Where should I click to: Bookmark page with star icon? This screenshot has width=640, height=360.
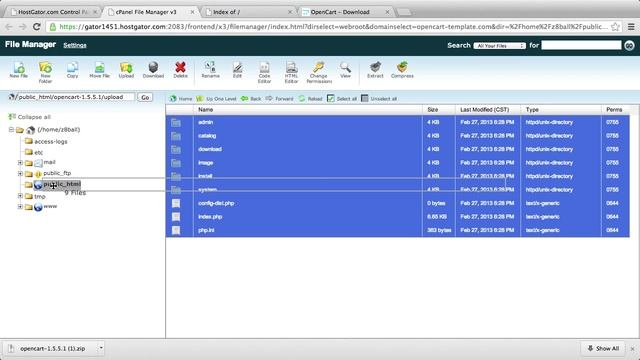[615, 27]
